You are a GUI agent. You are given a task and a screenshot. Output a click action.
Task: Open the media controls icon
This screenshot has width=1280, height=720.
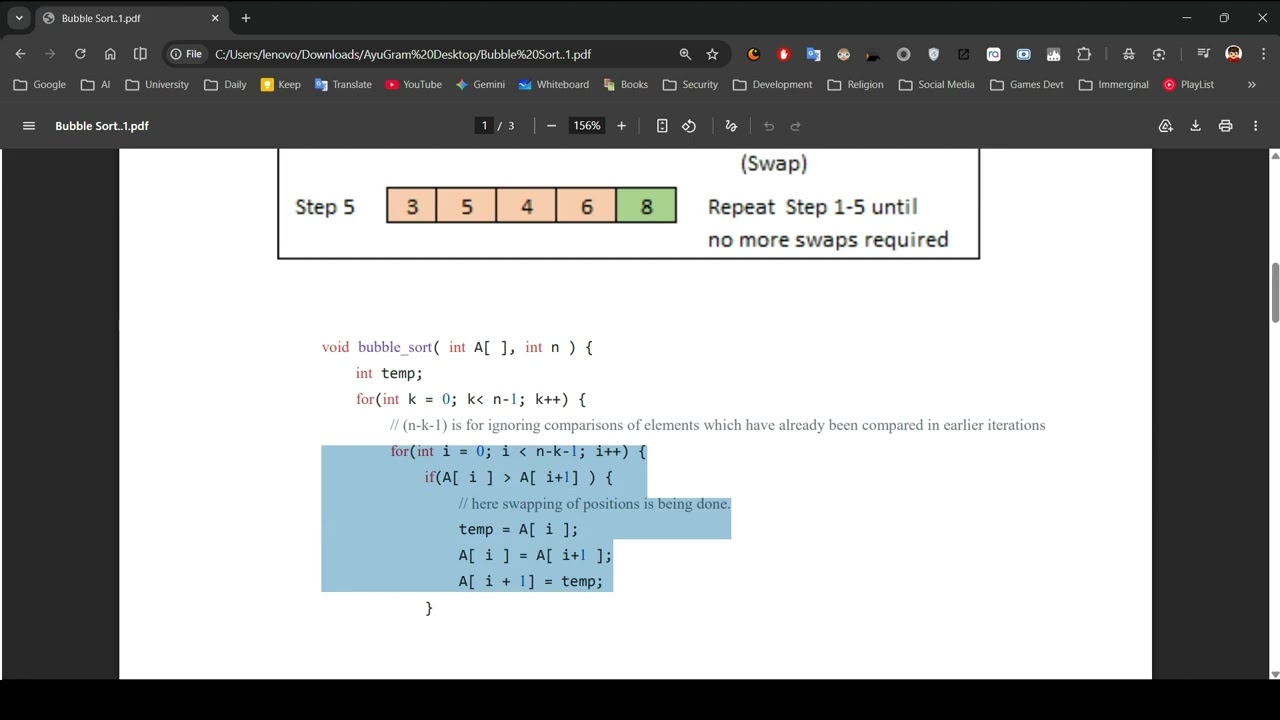[1203, 54]
